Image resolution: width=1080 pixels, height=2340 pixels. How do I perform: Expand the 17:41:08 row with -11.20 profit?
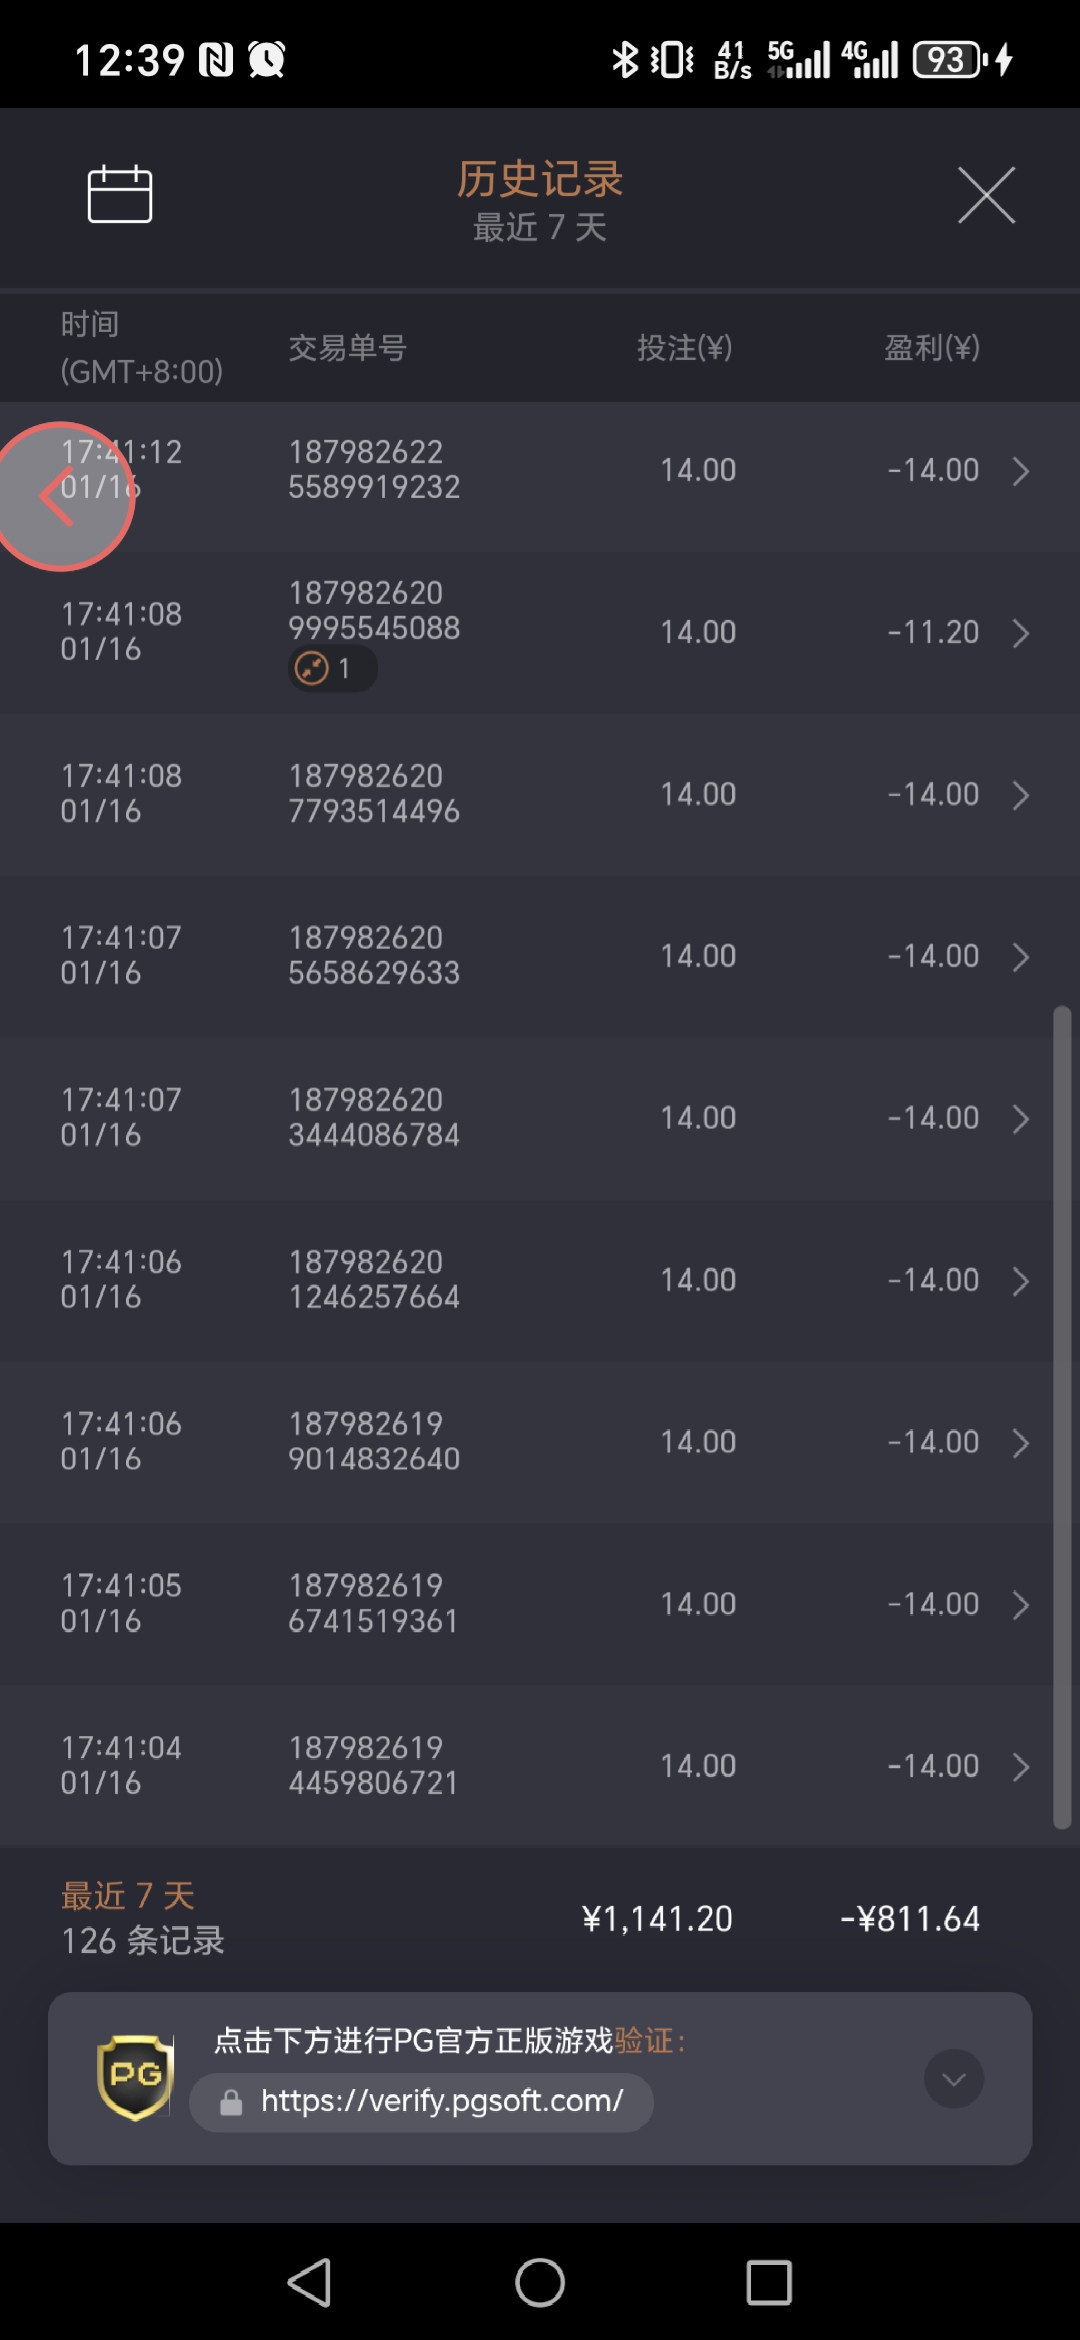pos(1020,633)
